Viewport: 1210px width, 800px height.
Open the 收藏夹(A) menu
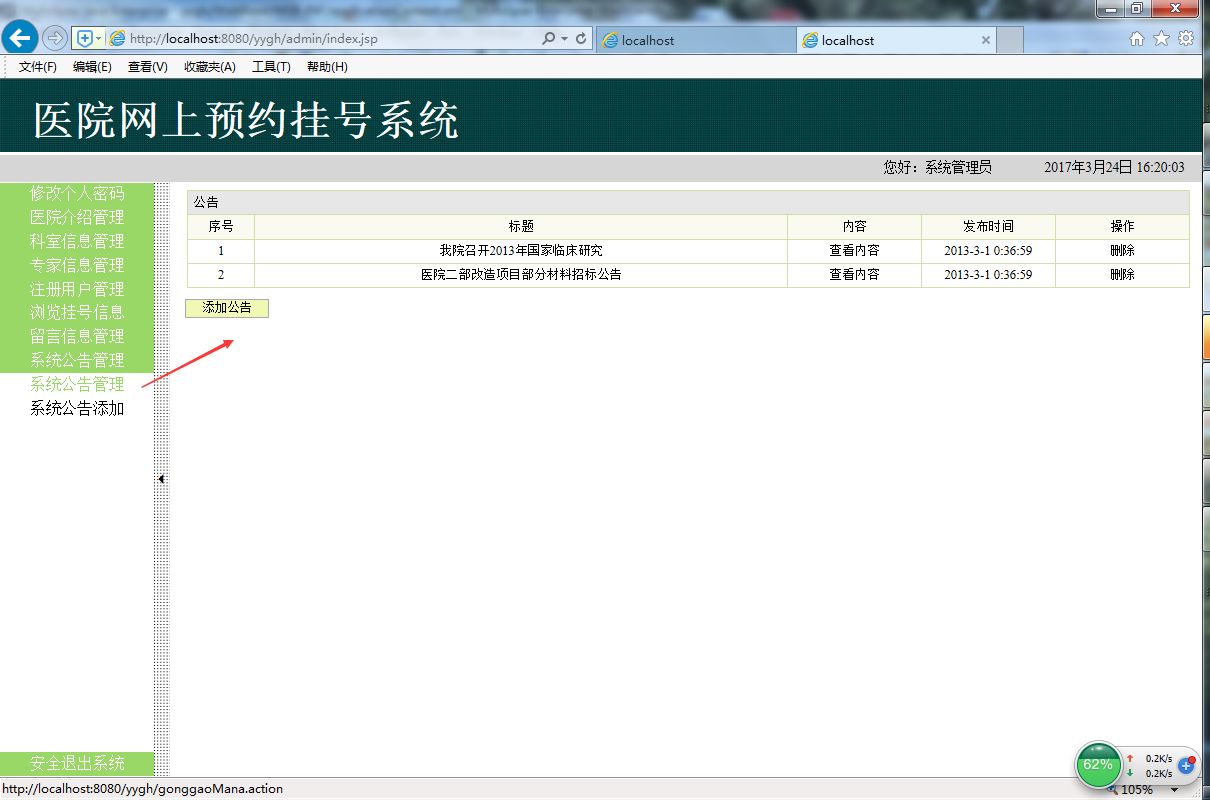click(210, 67)
